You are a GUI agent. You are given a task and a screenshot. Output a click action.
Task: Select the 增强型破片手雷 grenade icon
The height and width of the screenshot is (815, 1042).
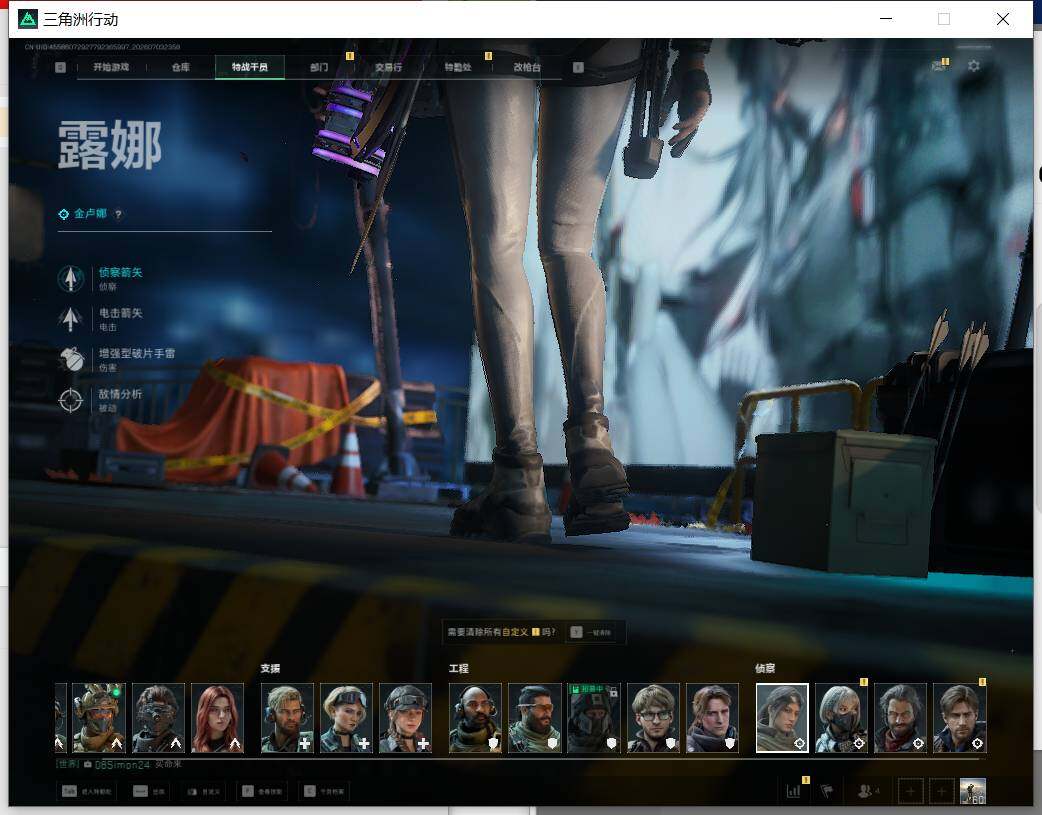(70, 360)
